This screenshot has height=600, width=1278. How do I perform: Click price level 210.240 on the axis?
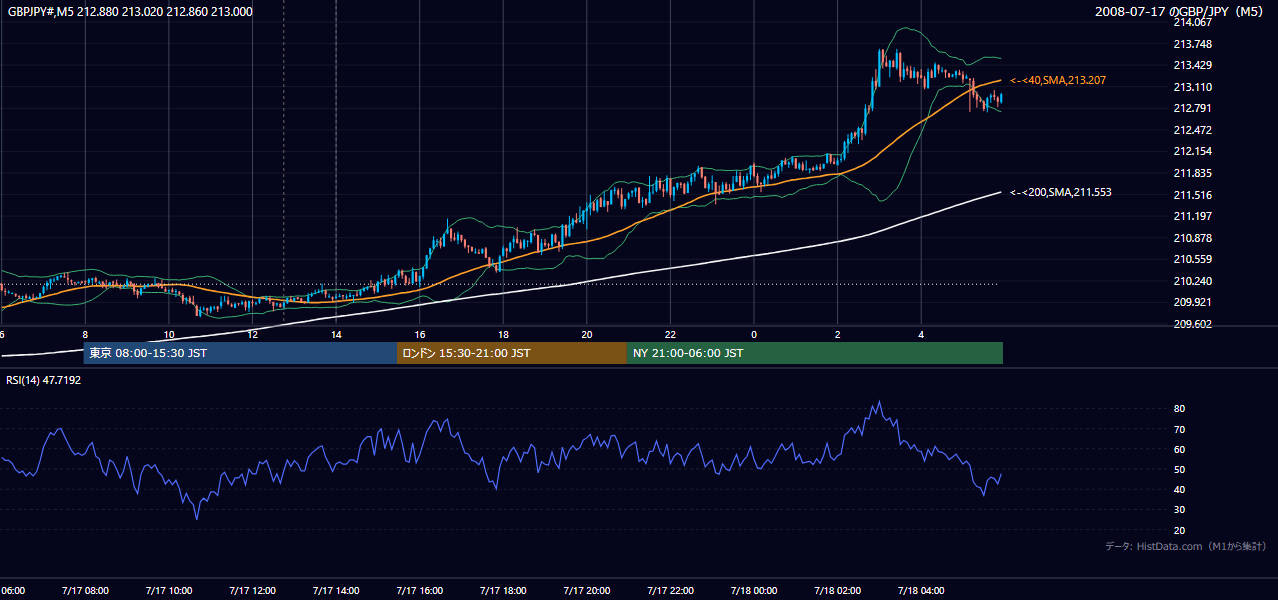(1191, 281)
